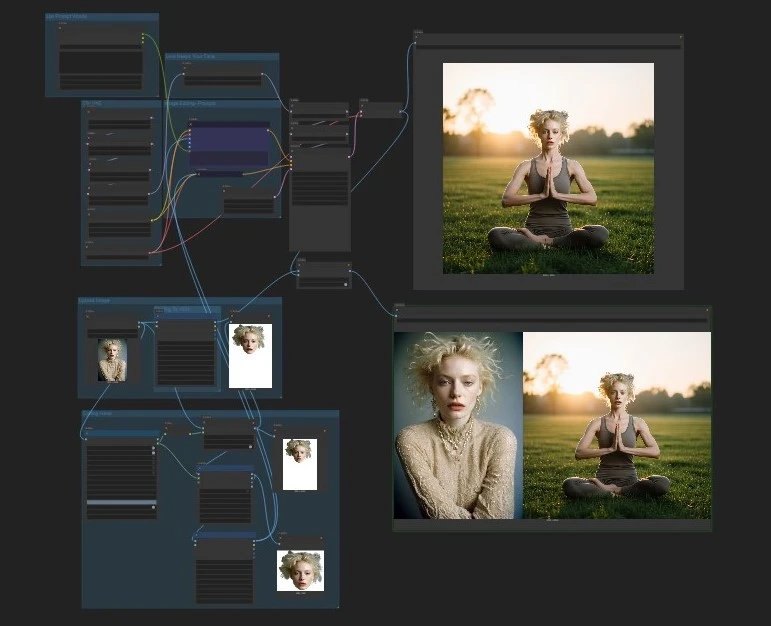The height and width of the screenshot is (626, 771).
Task: Select the Upload Image group title
Action: point(97,301)
